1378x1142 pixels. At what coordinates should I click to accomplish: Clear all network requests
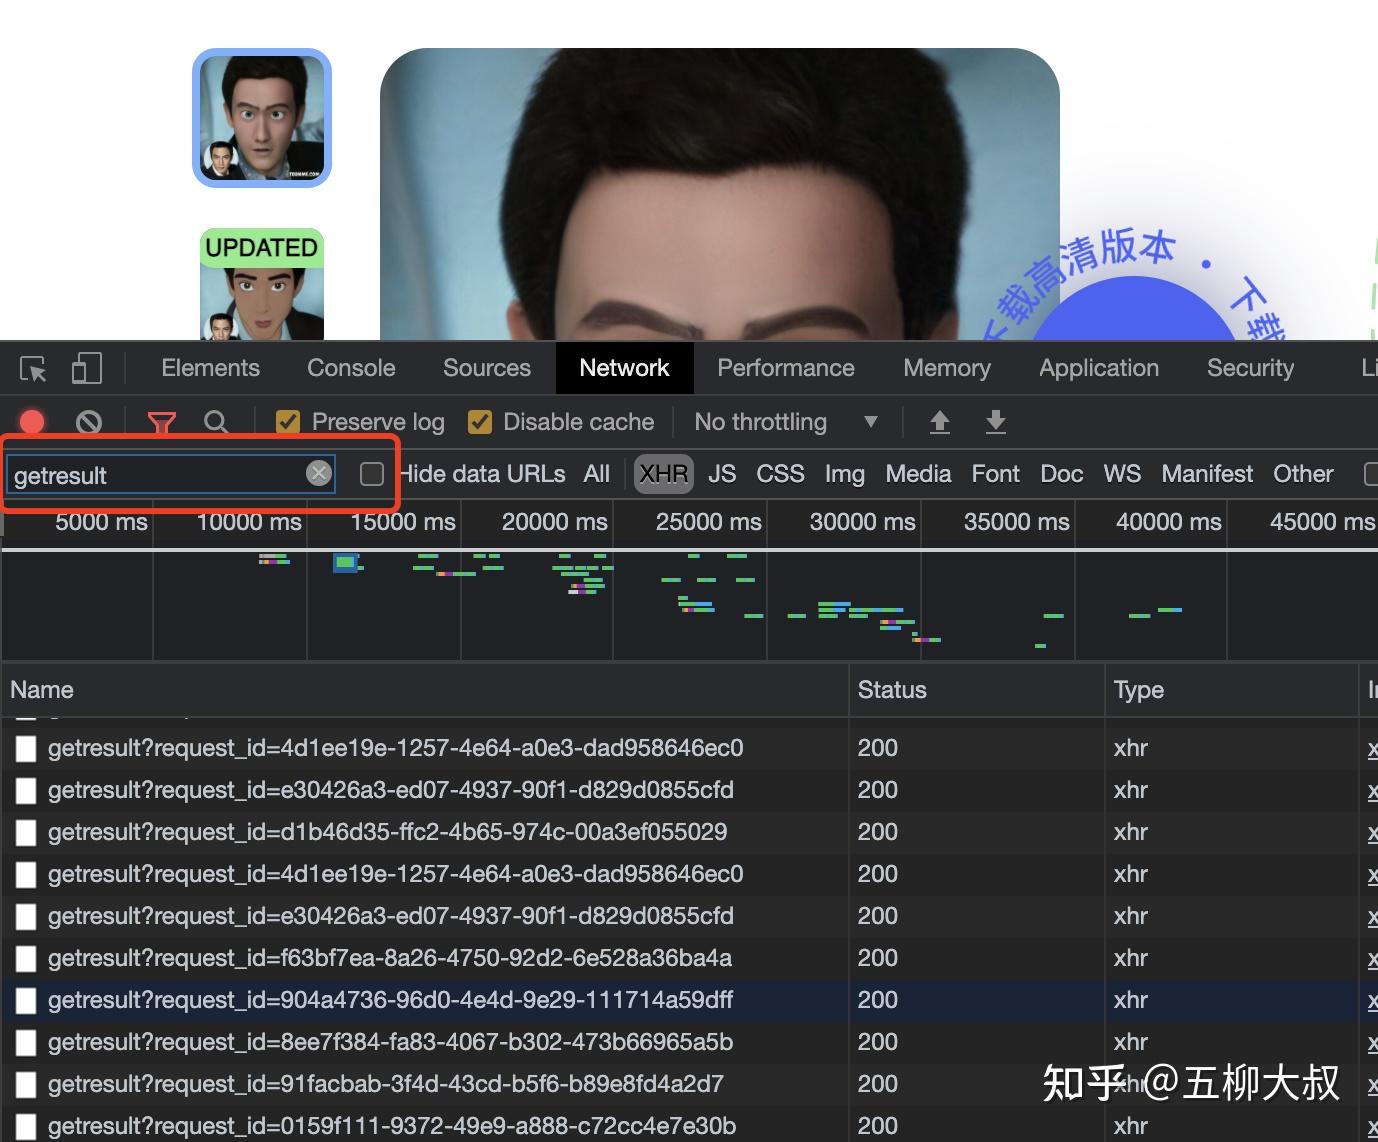(x=88, y=421)
